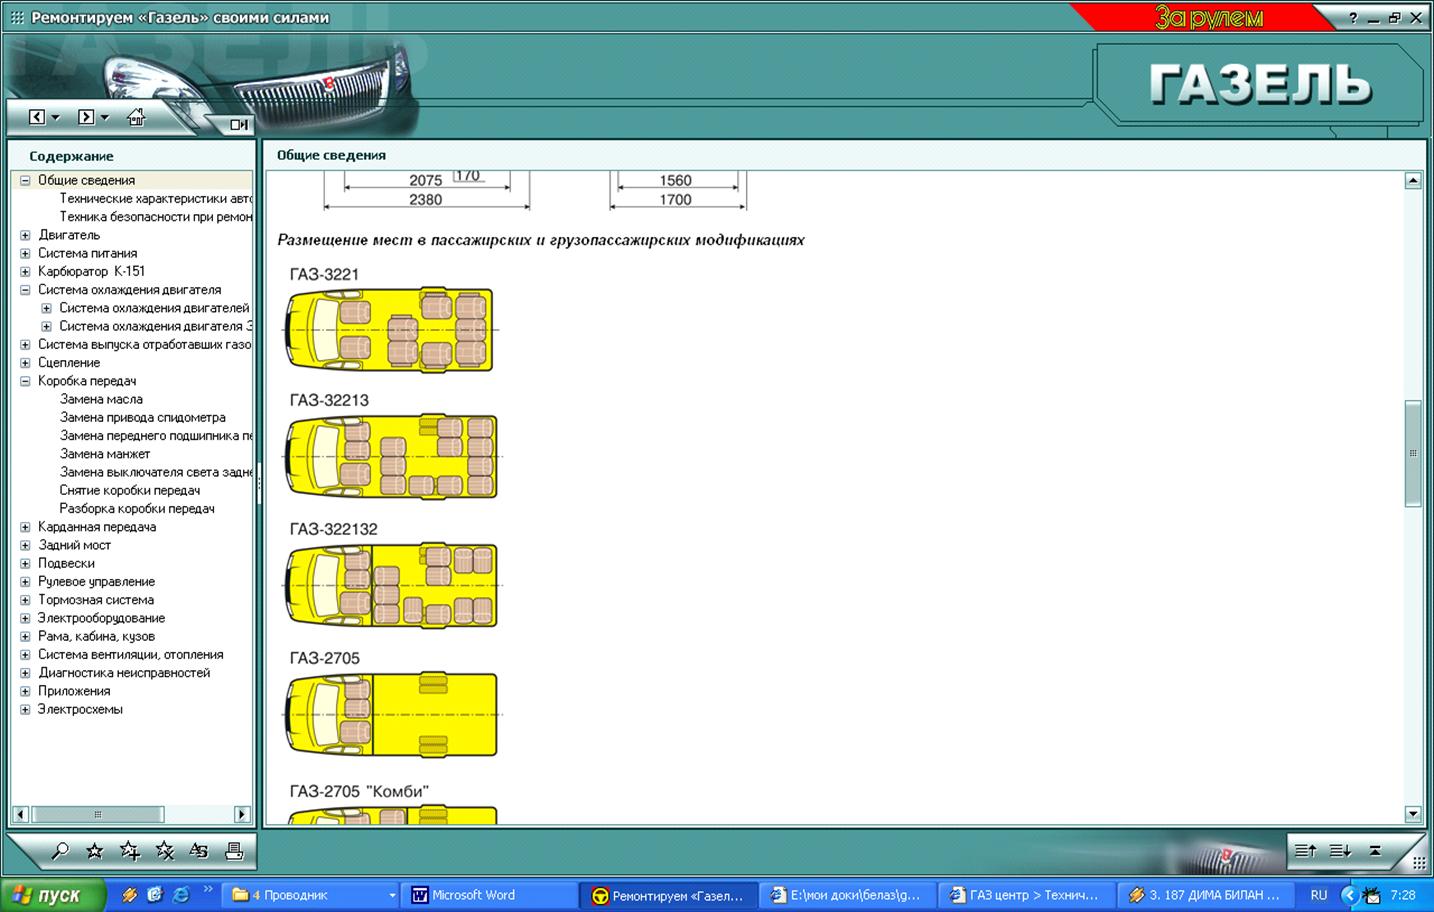Go to next section with lines-down-arrow icon

point(1340,851)
